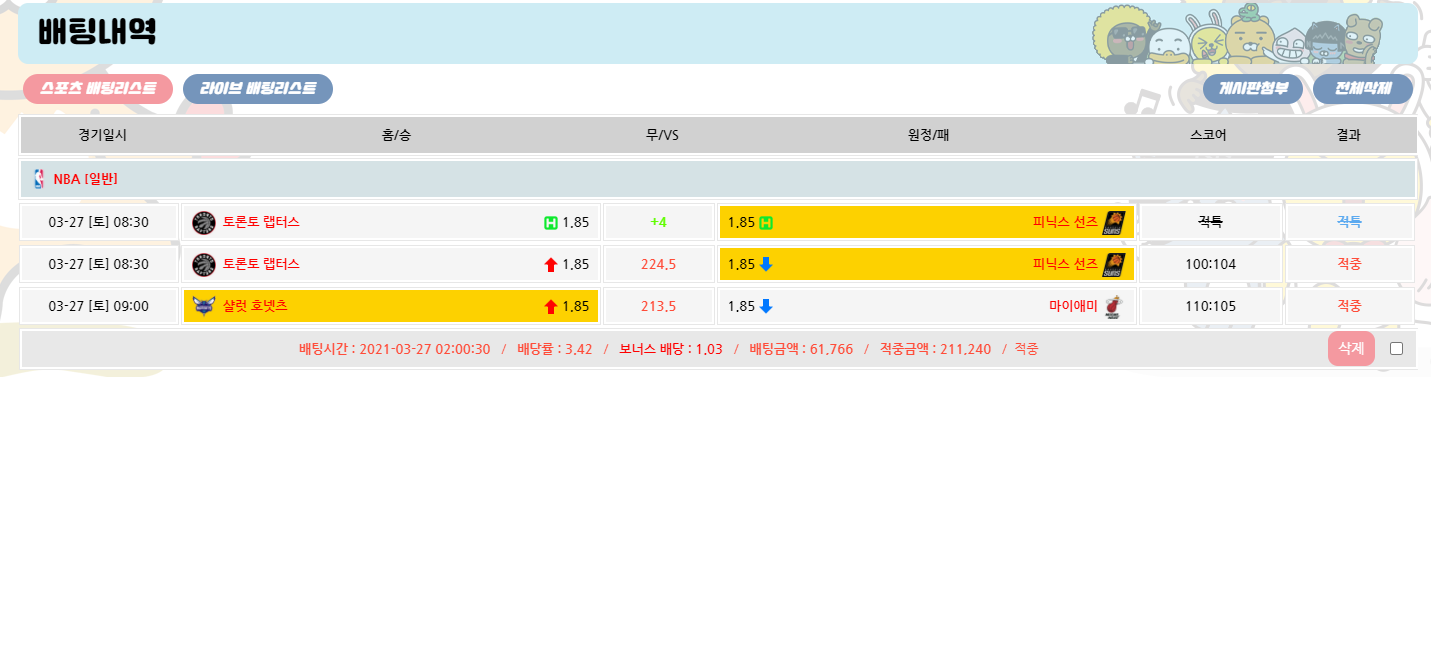Click Toronto Raptors logo in the +4 handicap row
This screenshot has width=1431, height=648.
tap(204, 222)
